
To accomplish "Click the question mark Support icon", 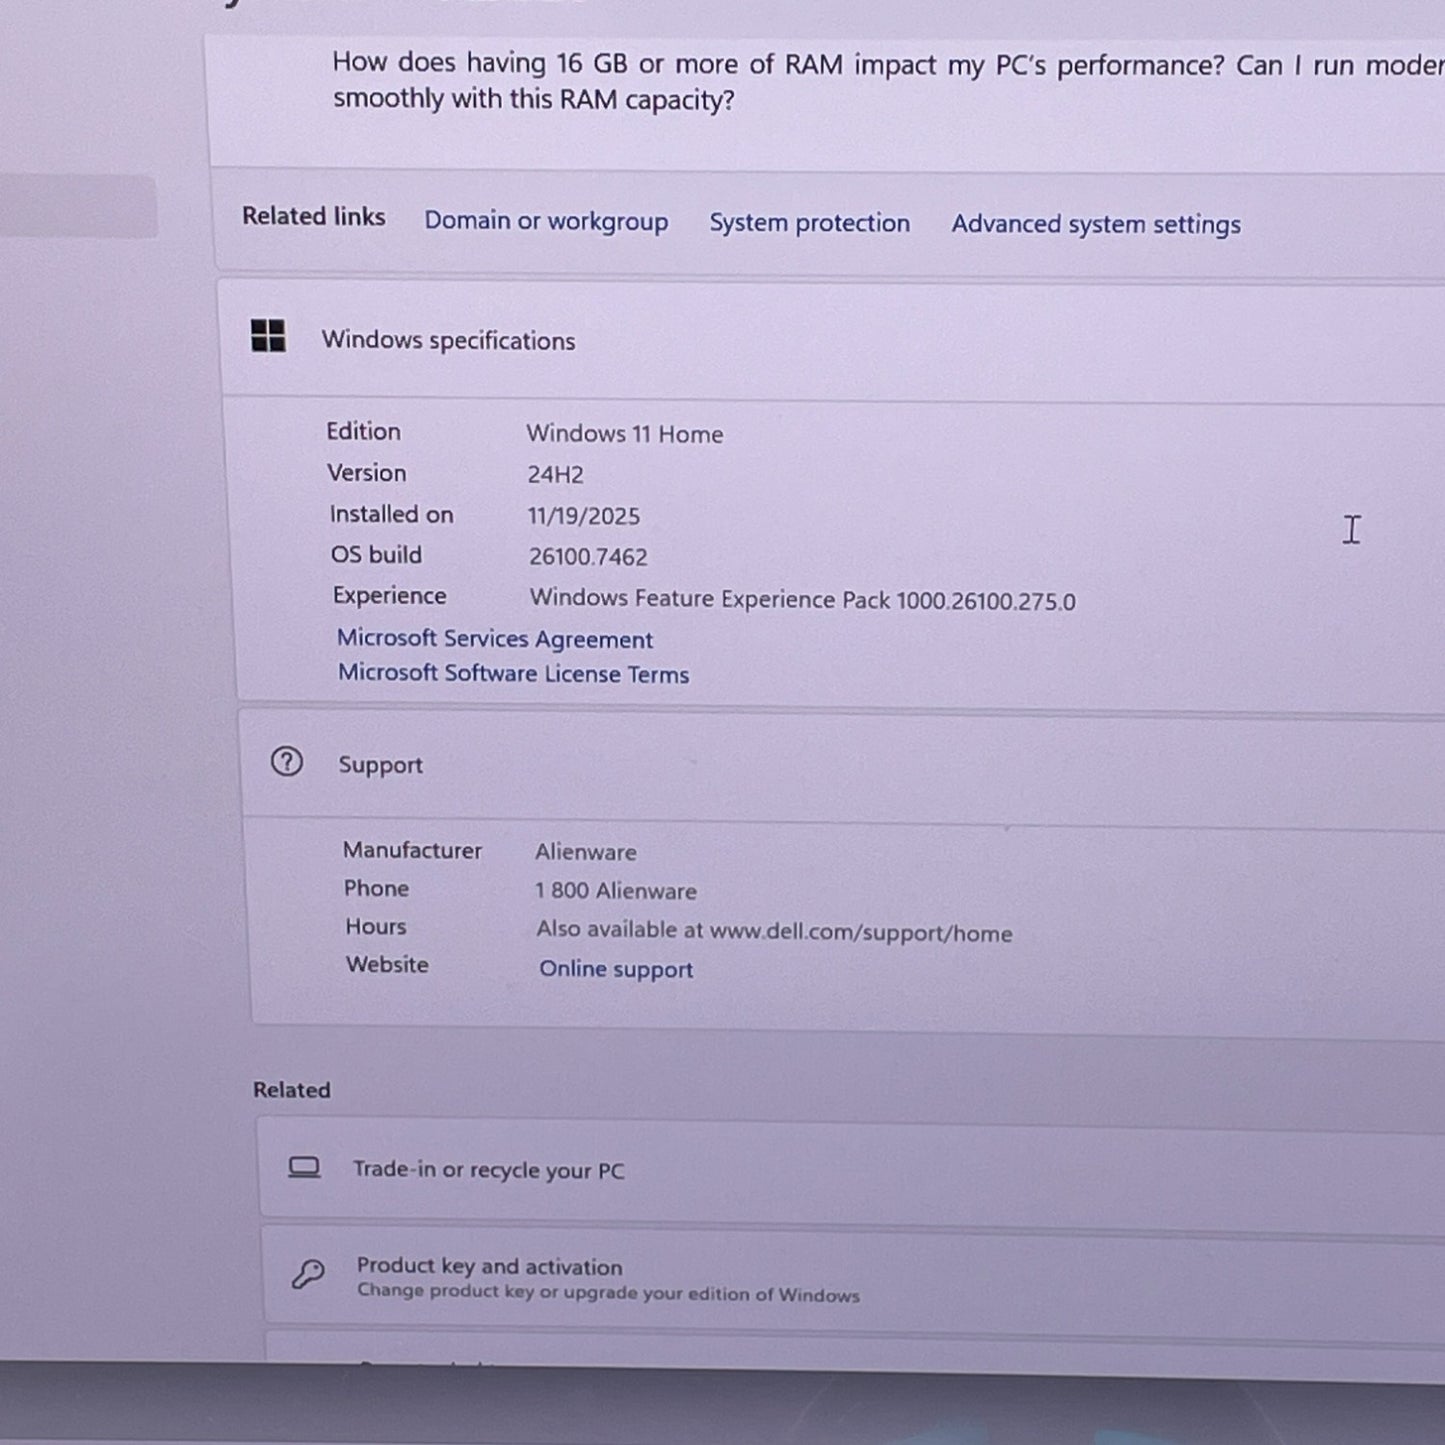I will pyautogui.click(x=287, y=762).
